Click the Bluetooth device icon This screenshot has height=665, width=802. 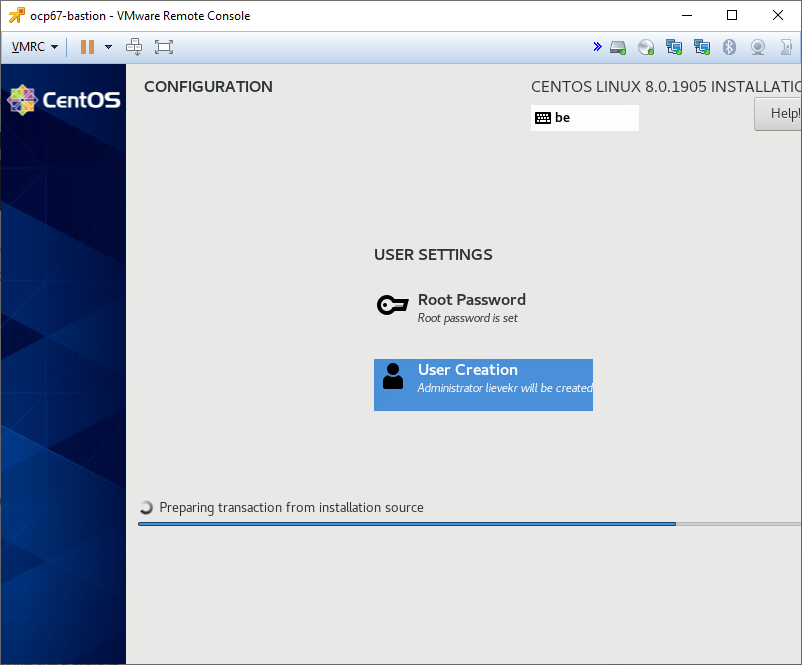729,48
